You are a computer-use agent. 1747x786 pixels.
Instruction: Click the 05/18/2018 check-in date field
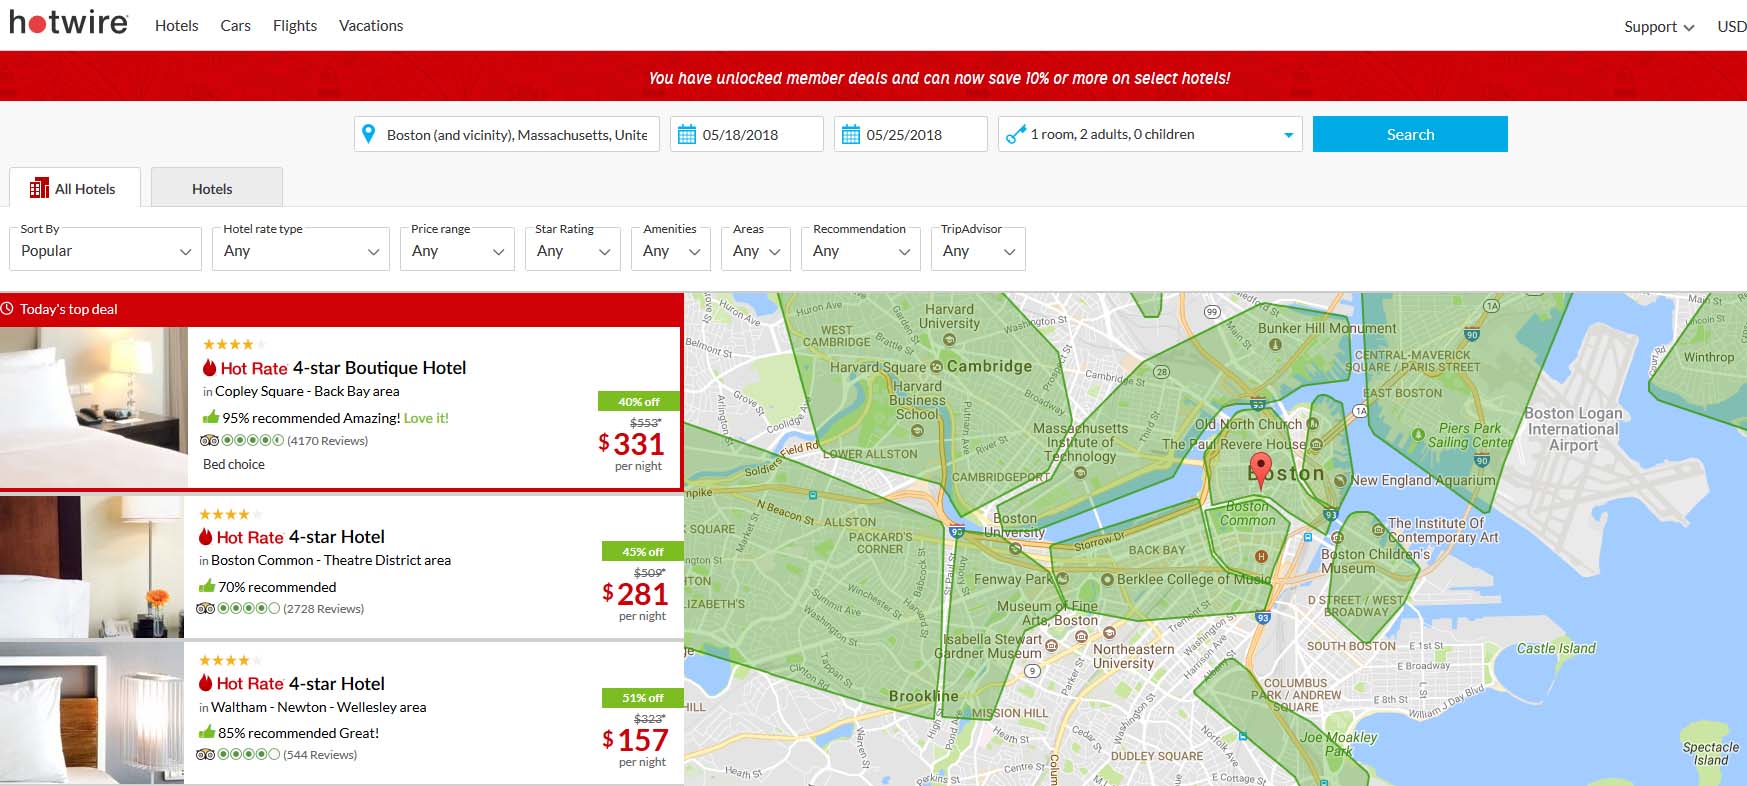point(747,134)
